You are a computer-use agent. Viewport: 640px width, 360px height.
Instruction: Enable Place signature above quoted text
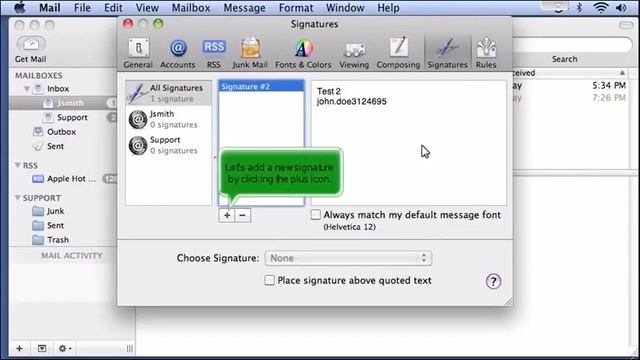pos(269,280)
